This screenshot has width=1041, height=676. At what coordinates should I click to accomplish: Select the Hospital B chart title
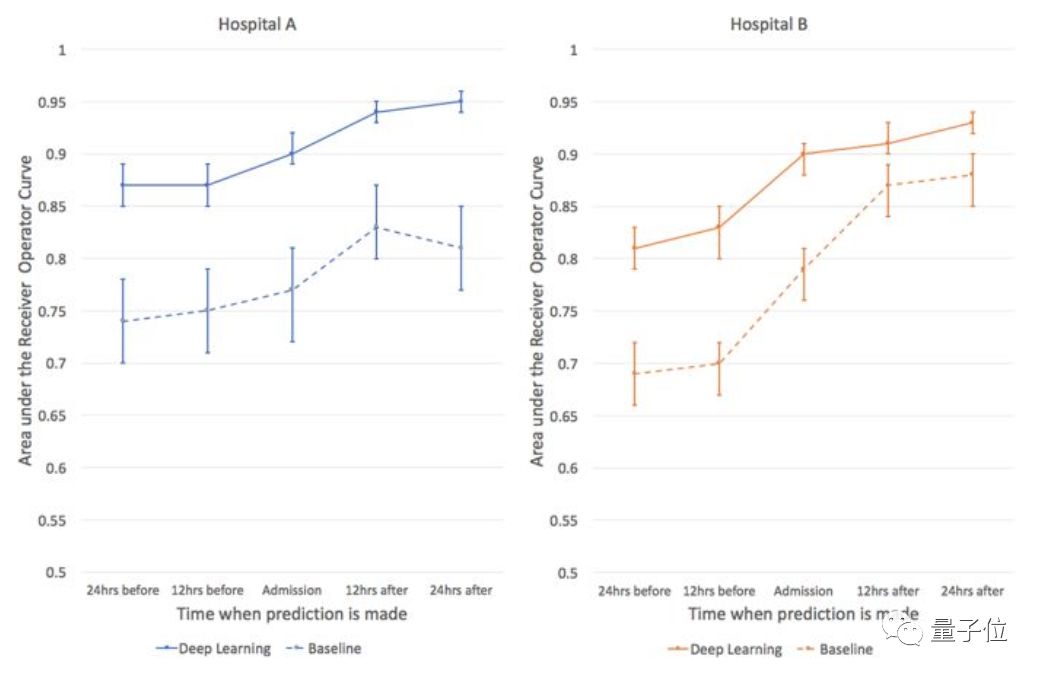click(769, 25)
